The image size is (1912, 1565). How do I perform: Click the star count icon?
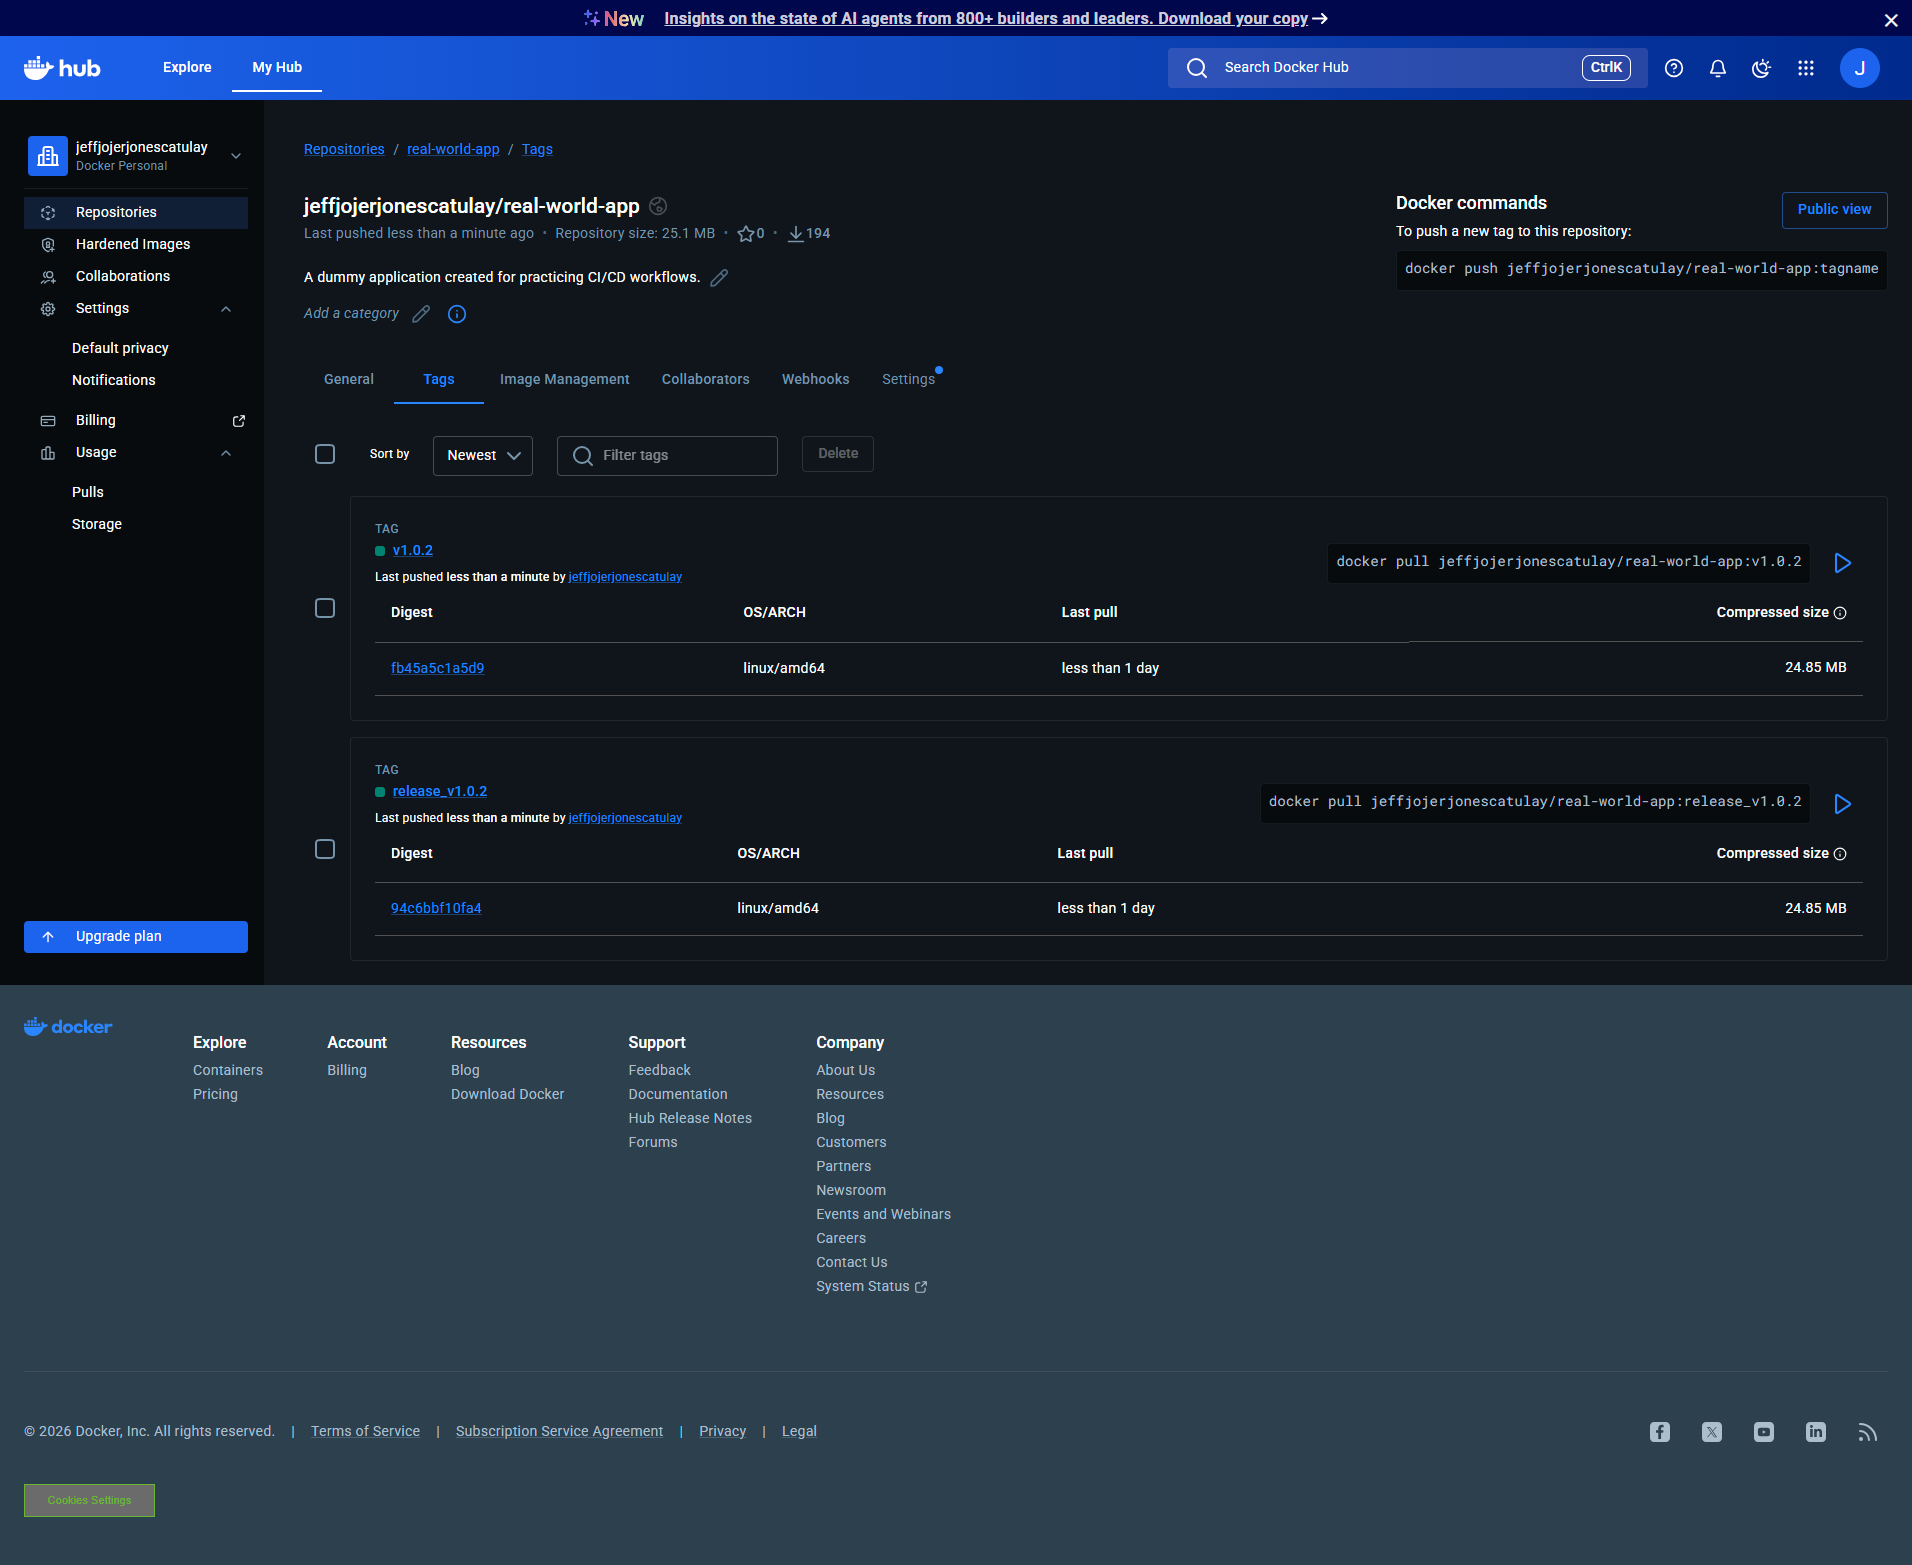coord(745,234)
